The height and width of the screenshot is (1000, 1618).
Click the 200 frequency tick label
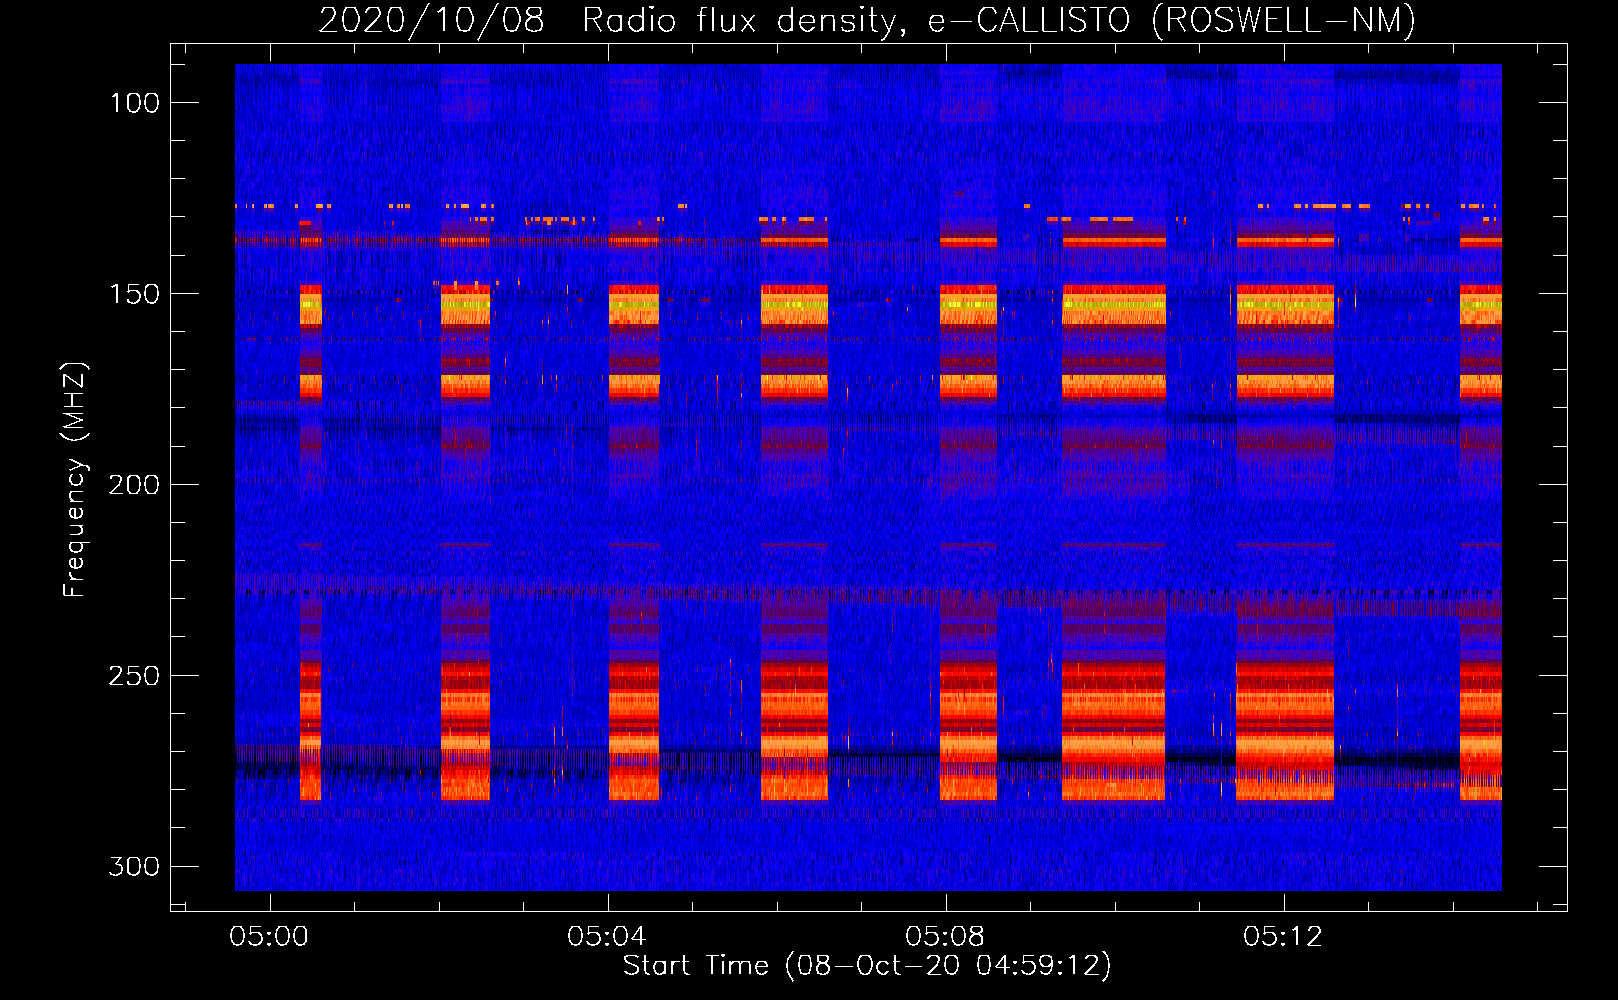point(134,485)
